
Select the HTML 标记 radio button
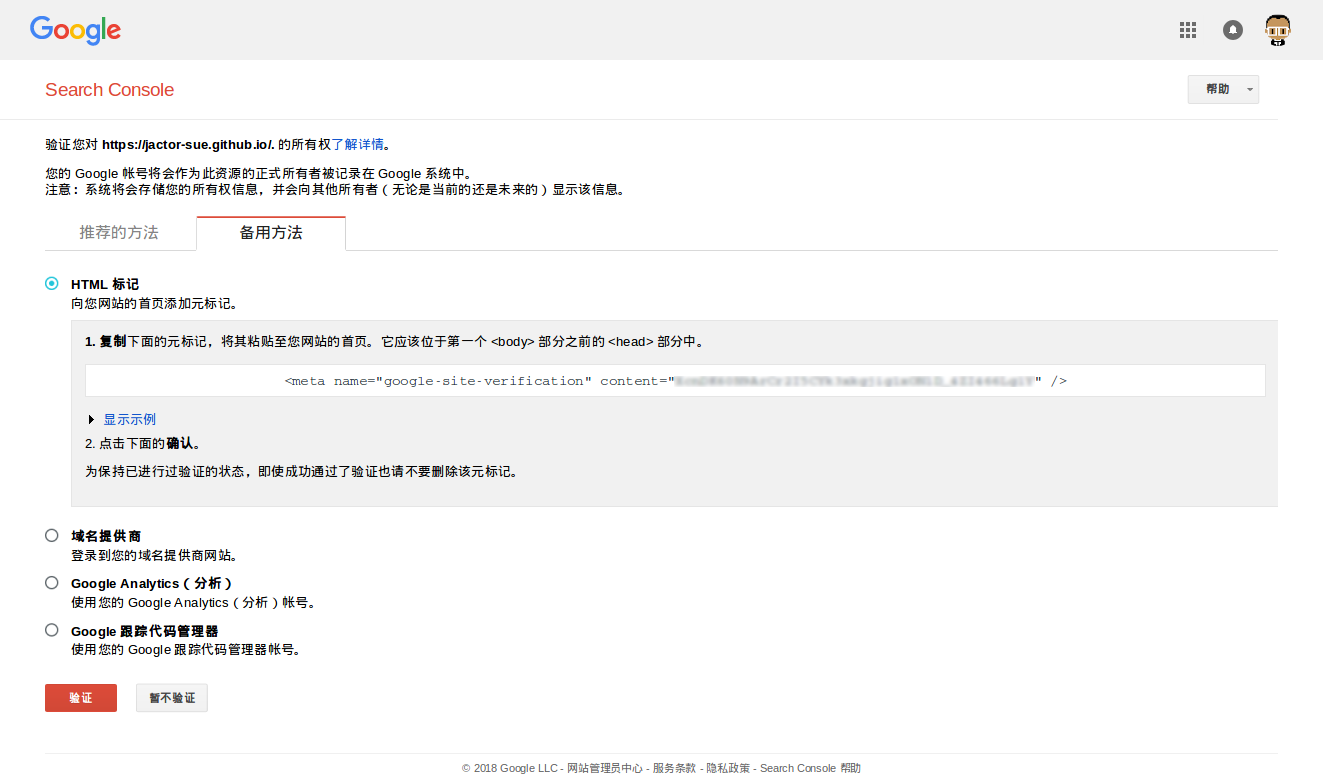tap(52, 284)
